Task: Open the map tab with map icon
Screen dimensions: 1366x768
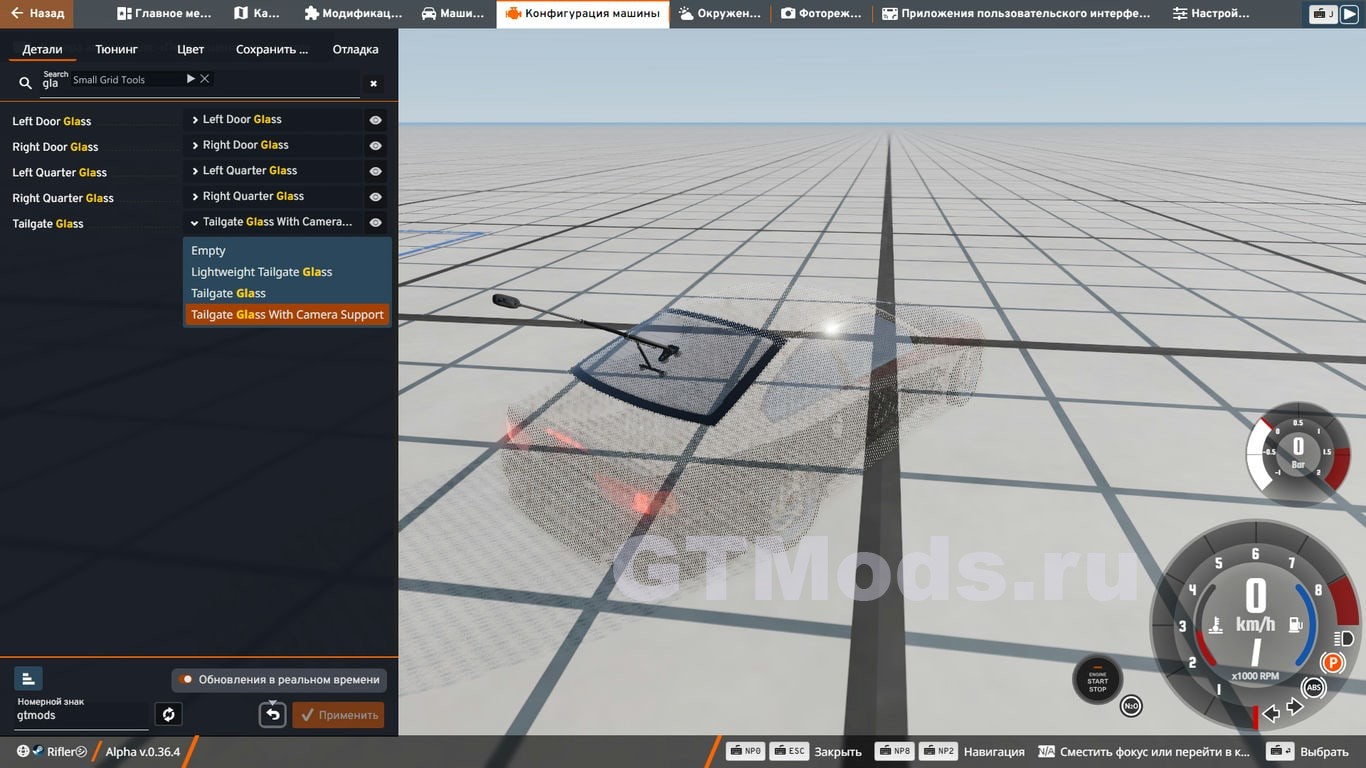Action: point(257,14)
